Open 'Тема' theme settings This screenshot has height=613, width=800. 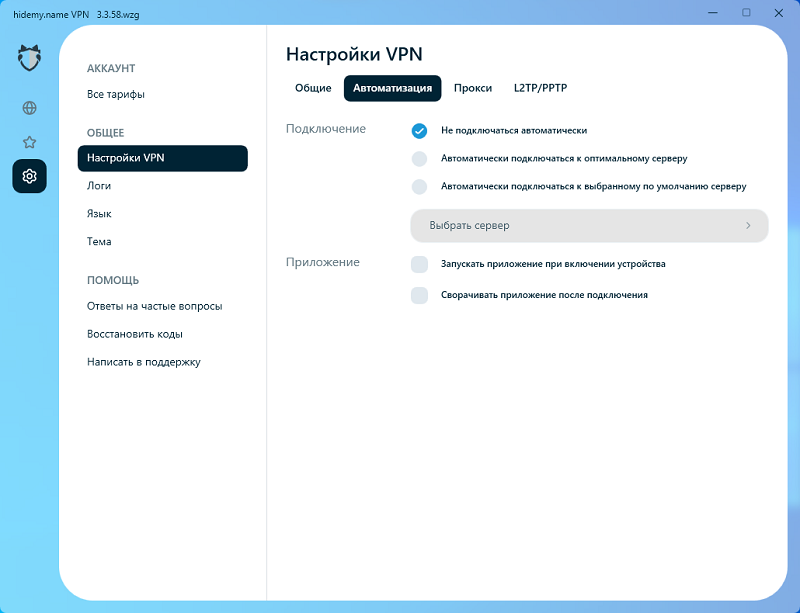99,242
